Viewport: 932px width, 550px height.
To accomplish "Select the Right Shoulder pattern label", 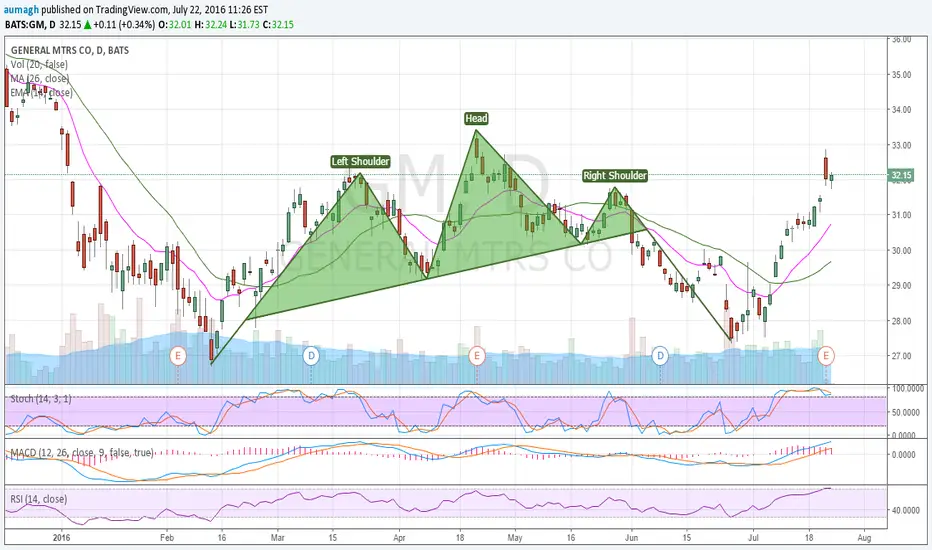I will coord(615,175).
